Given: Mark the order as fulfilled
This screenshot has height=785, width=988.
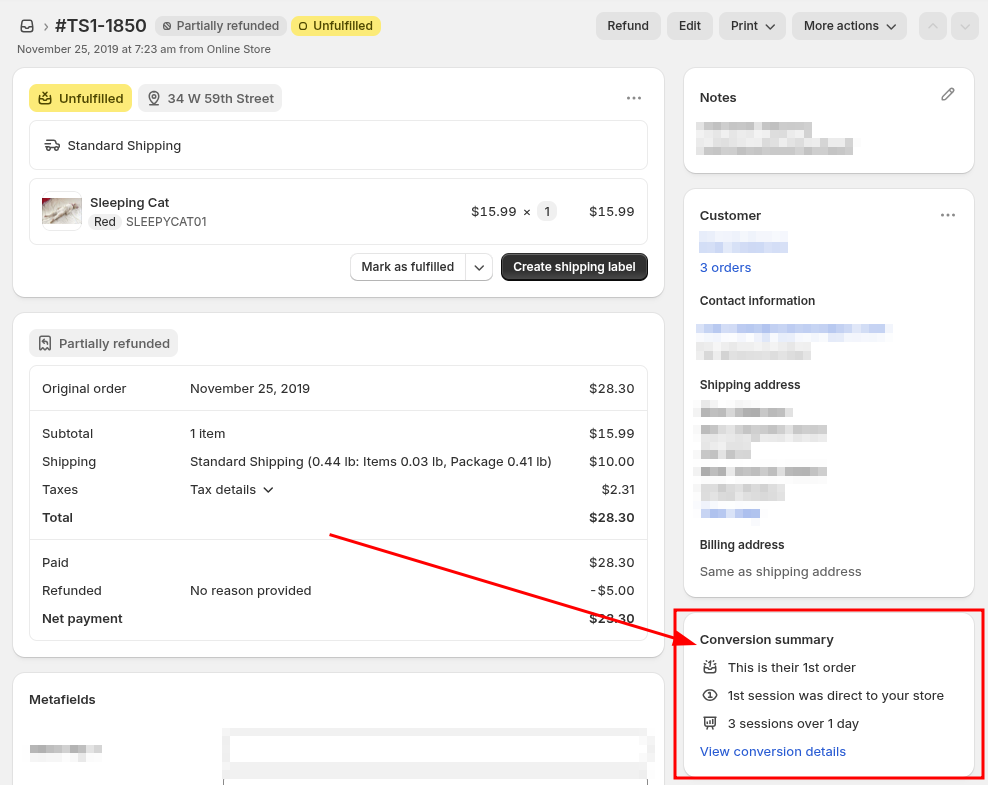Looking at the screenshot, I should (x=407, y=267).
